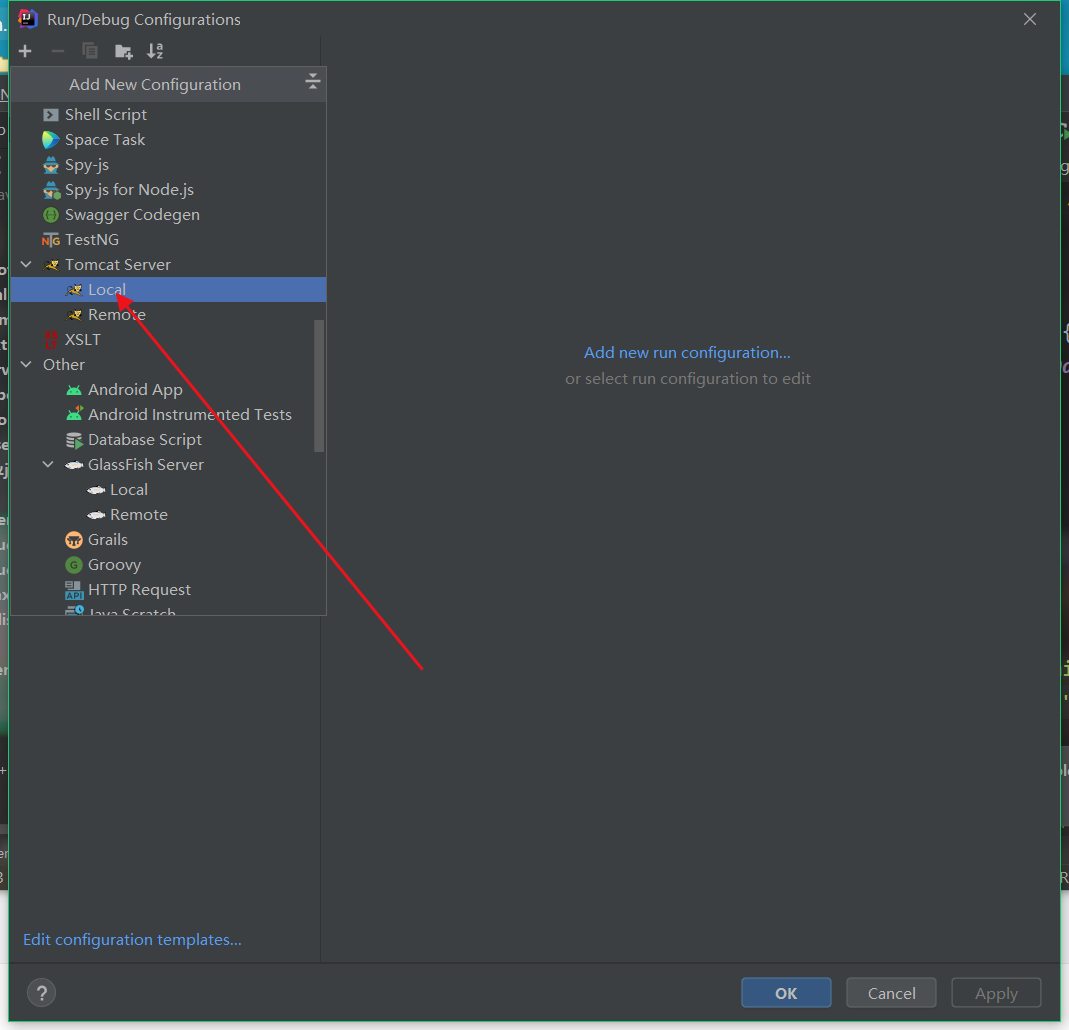Click the Cancel button
The height and width of the screenshot is (1030, 1069).
point(891,993)
